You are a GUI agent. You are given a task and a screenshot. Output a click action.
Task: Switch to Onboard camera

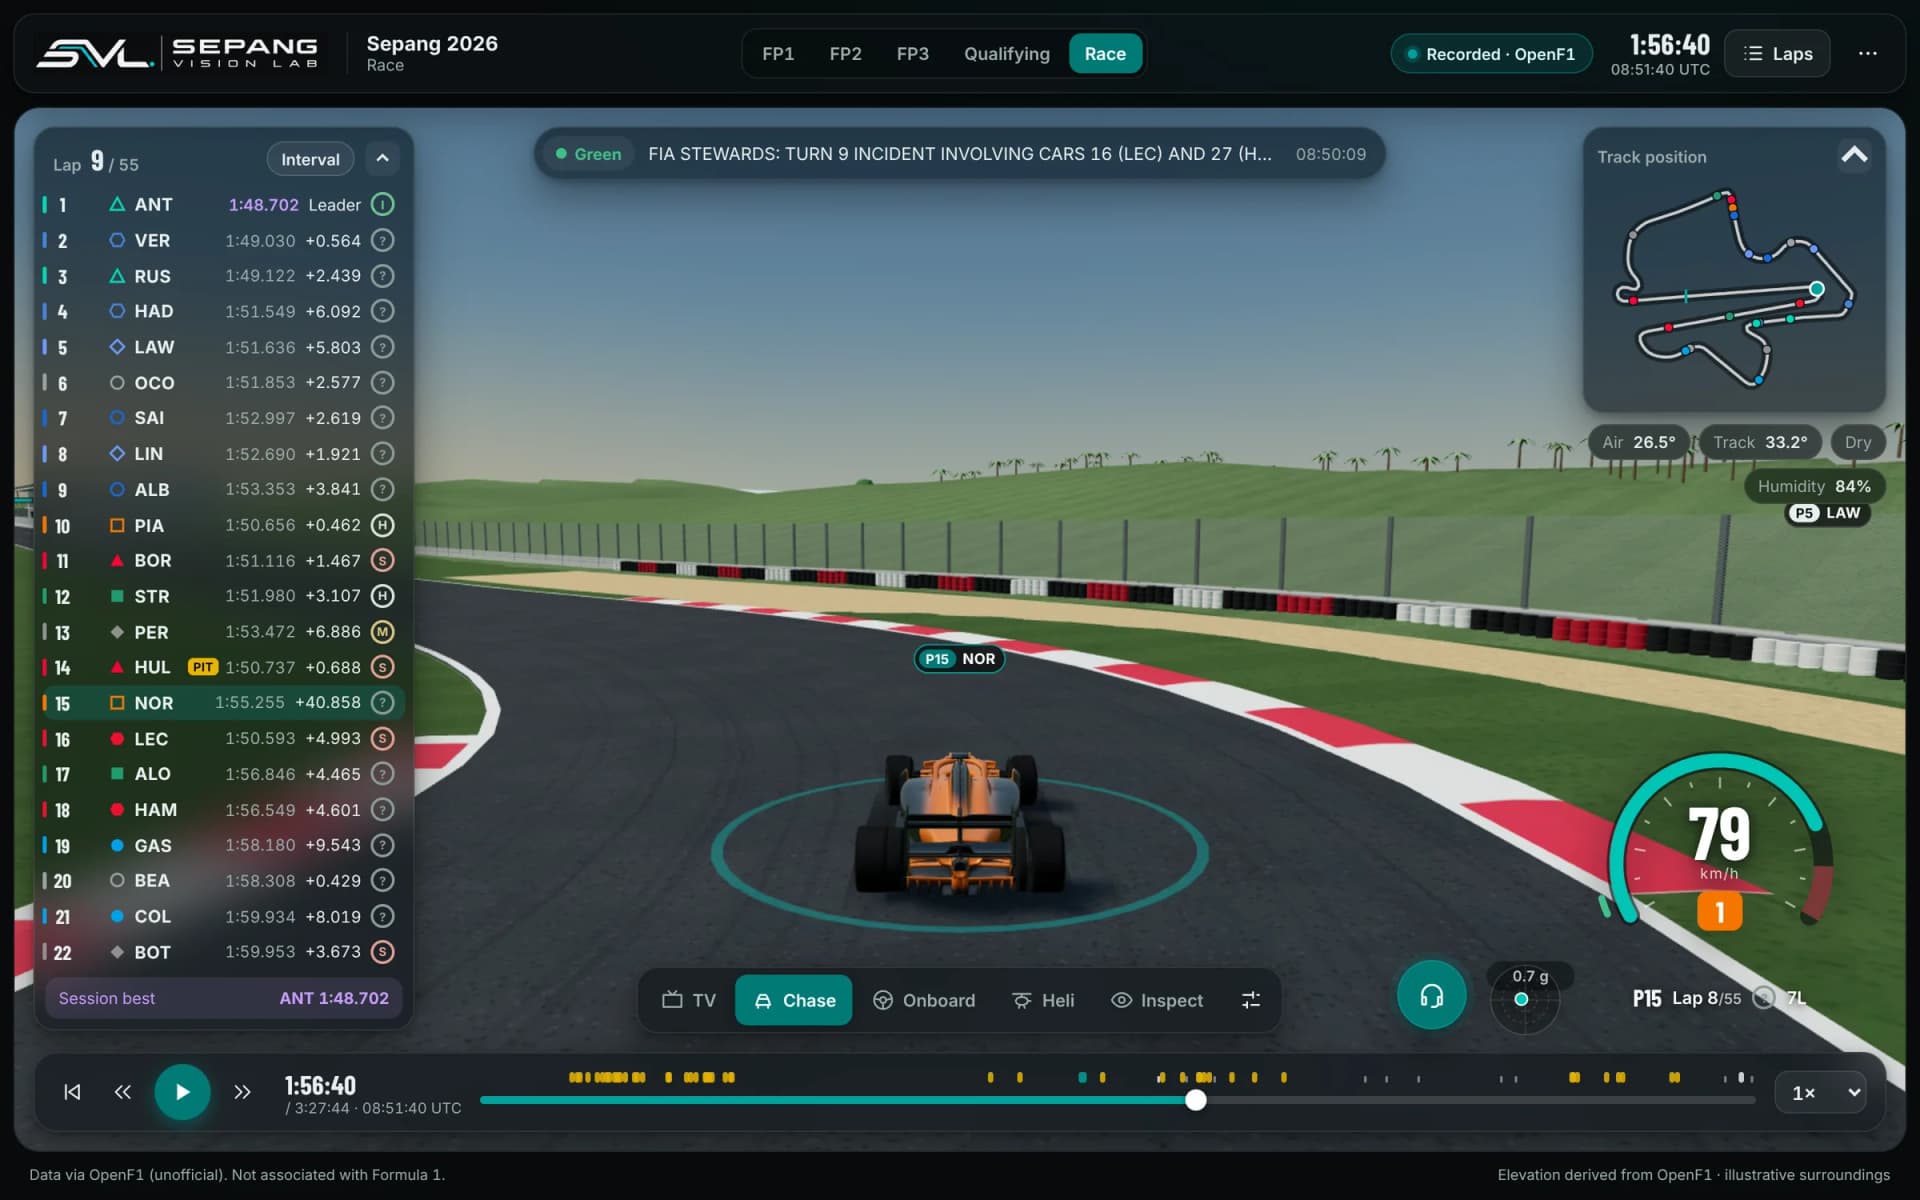(924, 1000)
